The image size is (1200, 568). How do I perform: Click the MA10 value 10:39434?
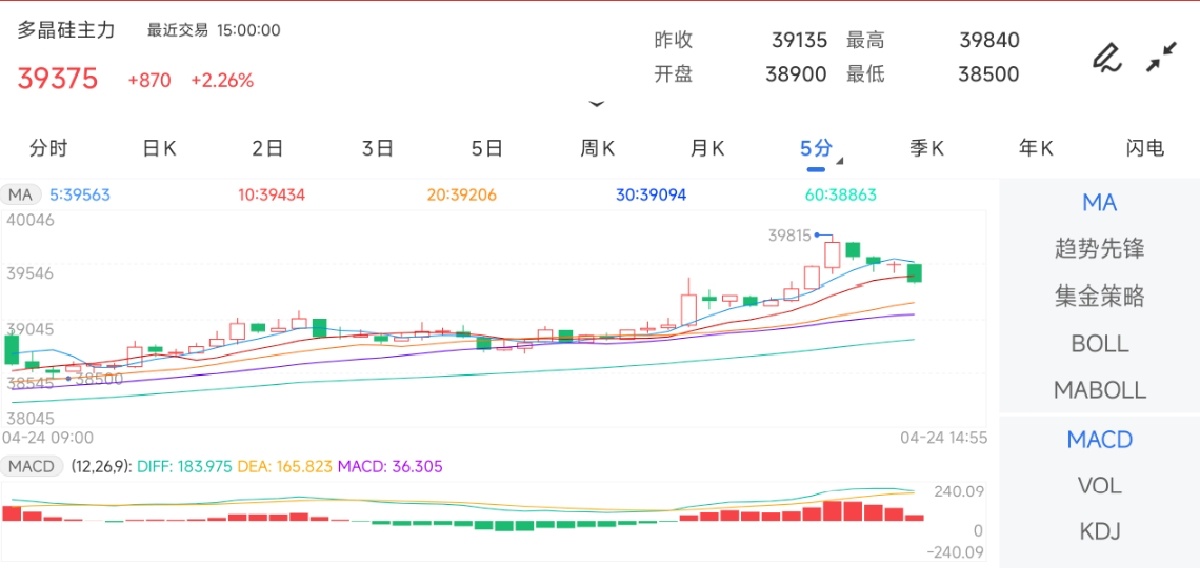[271, 195]
